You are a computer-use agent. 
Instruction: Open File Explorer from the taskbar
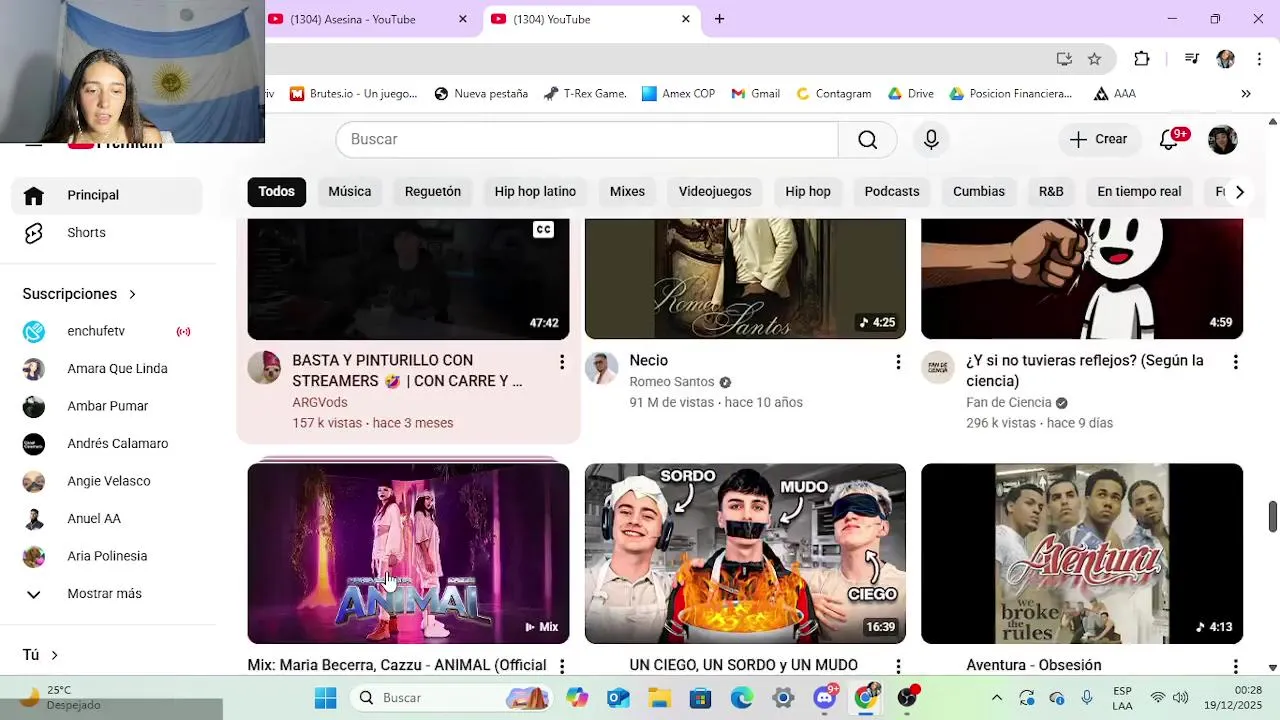pos(659,698)
